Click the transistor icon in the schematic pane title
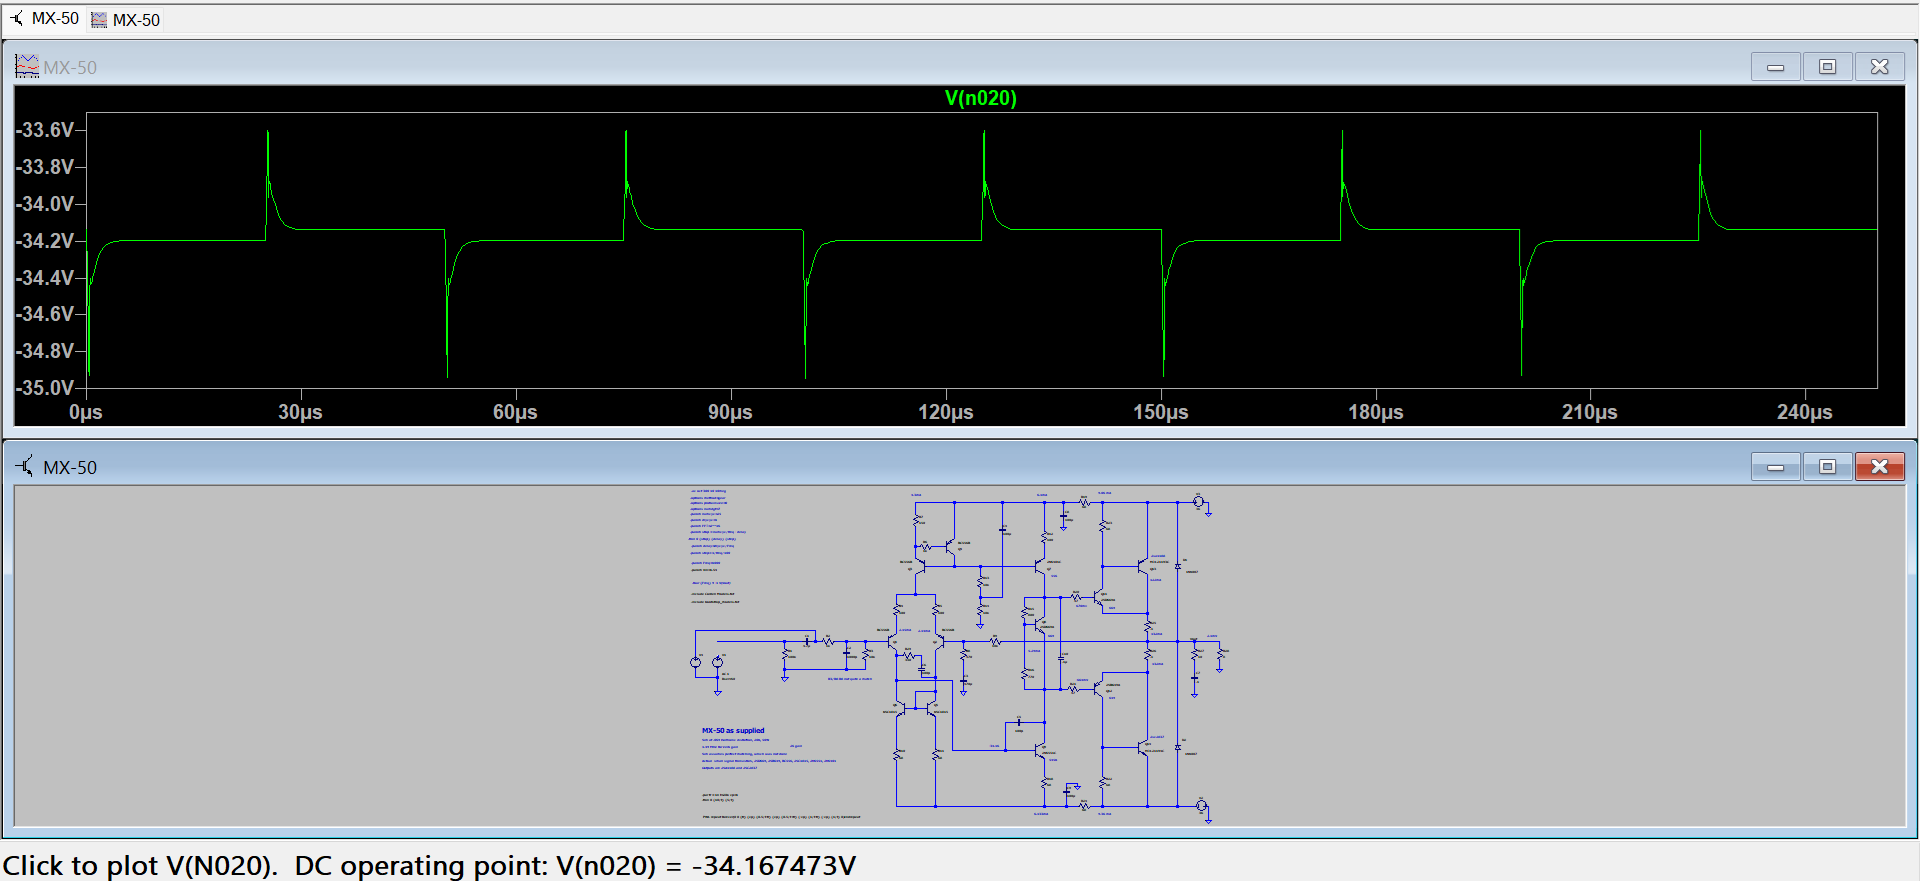This screenshot has width=1920, height=881. coord(25,466)
